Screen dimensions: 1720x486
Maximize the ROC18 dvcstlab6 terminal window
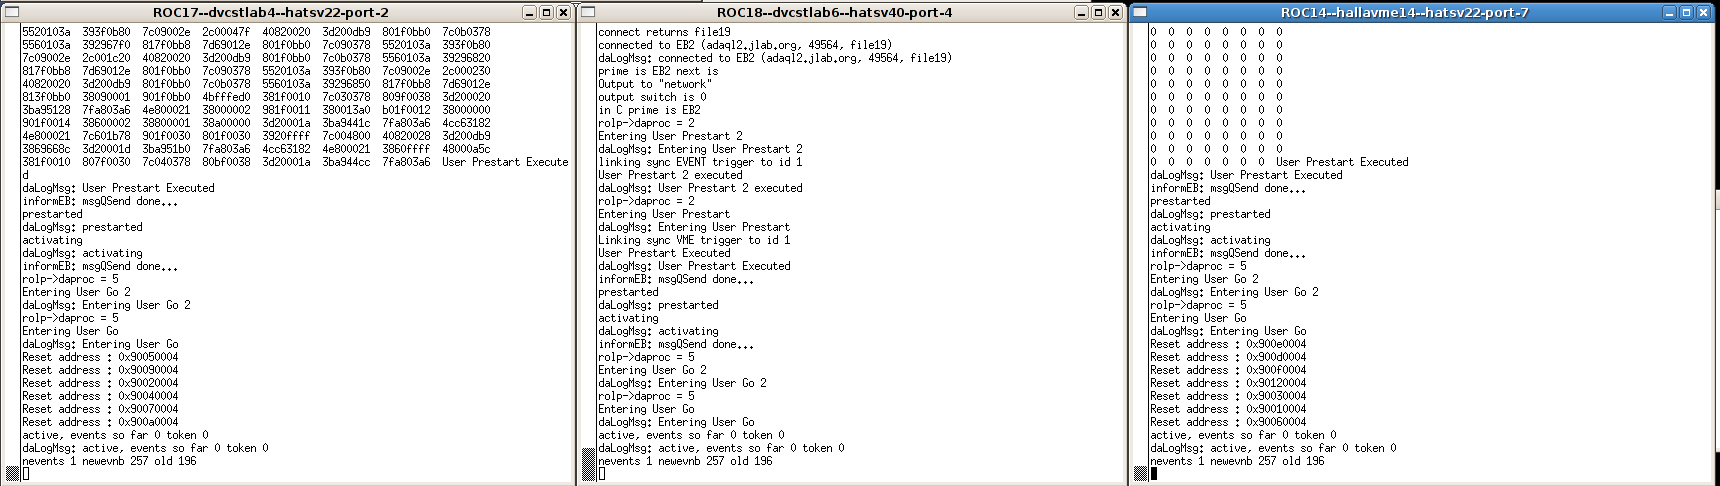click(1099, 12)
